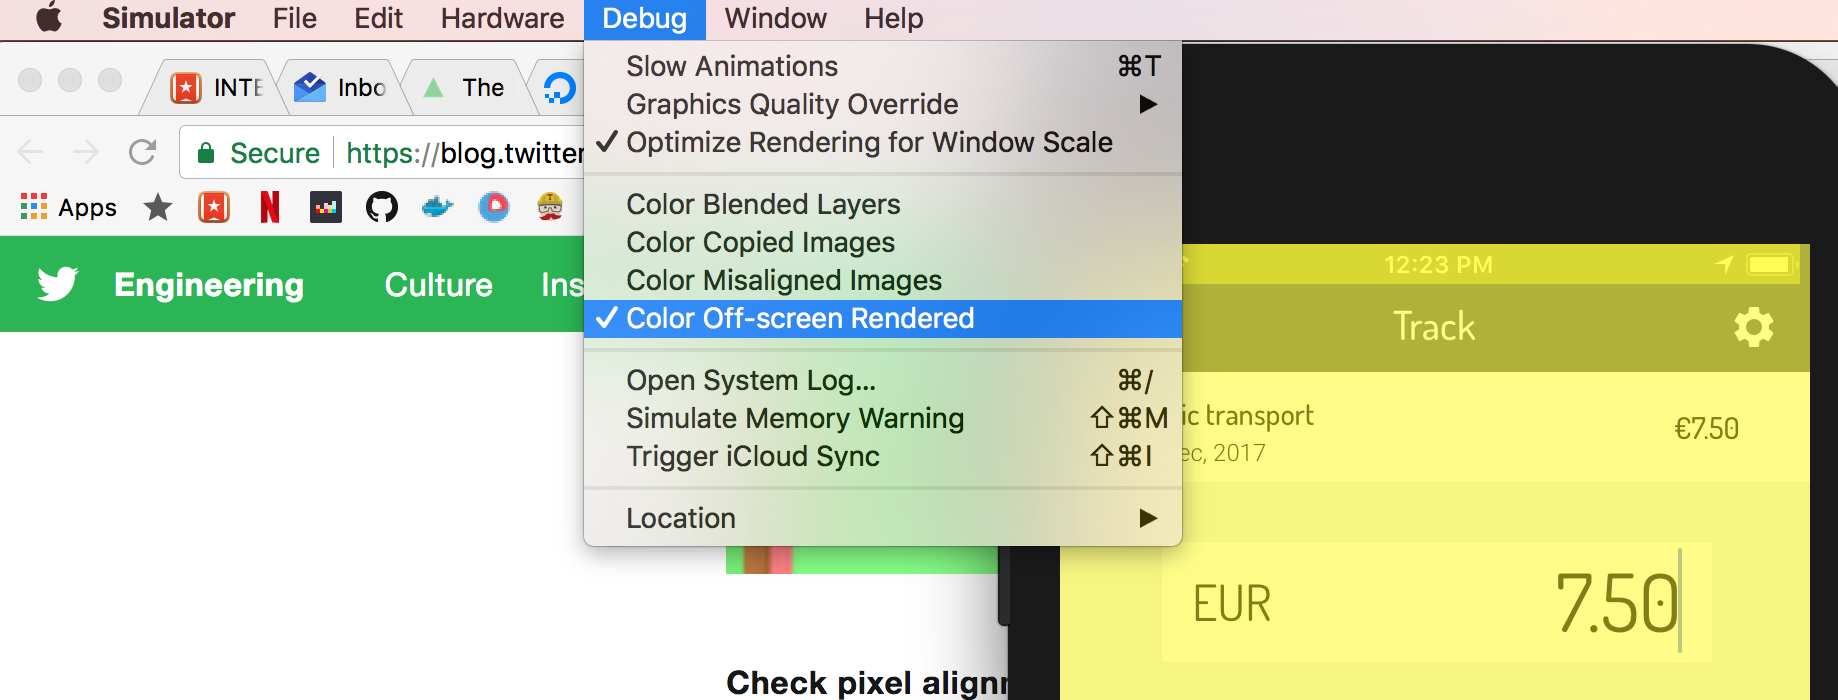The width and height of the screenshot is (1838, 700).
Task: Uncheck Color Off-screen Rendered
Action: [800, 319]
